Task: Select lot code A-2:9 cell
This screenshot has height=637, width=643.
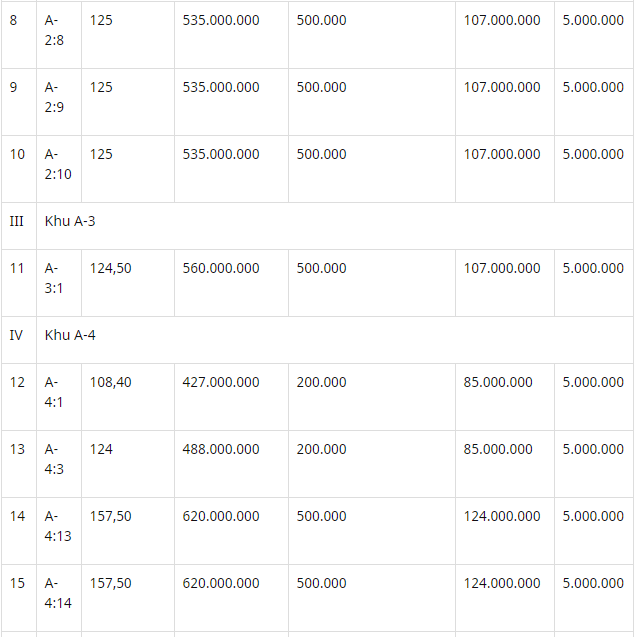Action: [x=59, y=102]
